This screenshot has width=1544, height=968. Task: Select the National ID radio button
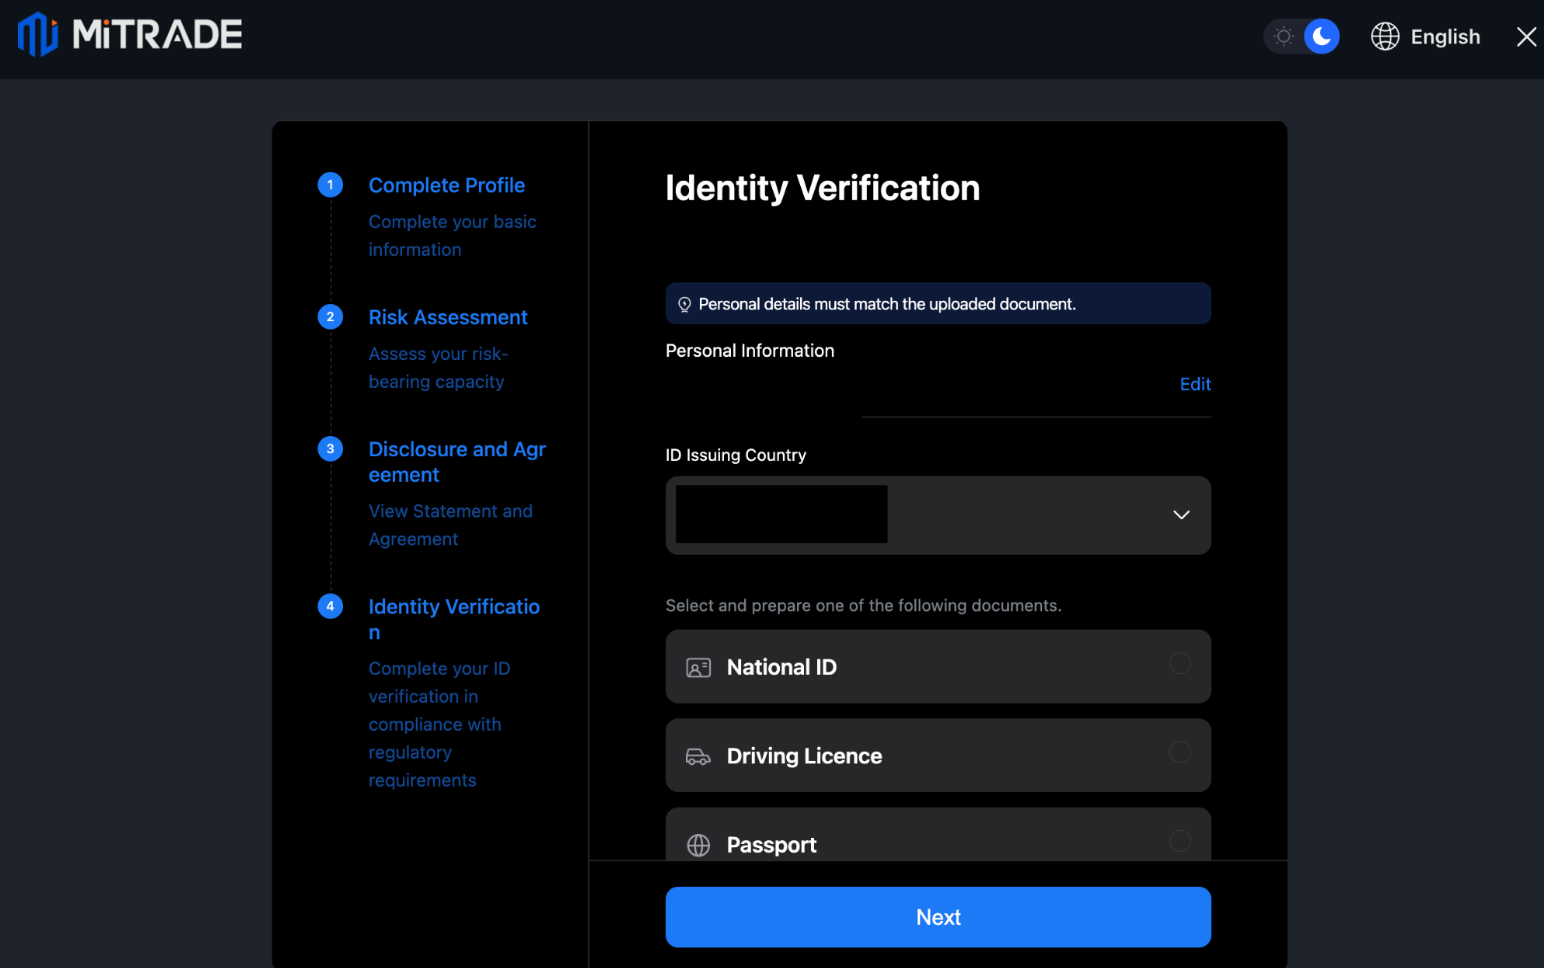[x=1180, y=663]
